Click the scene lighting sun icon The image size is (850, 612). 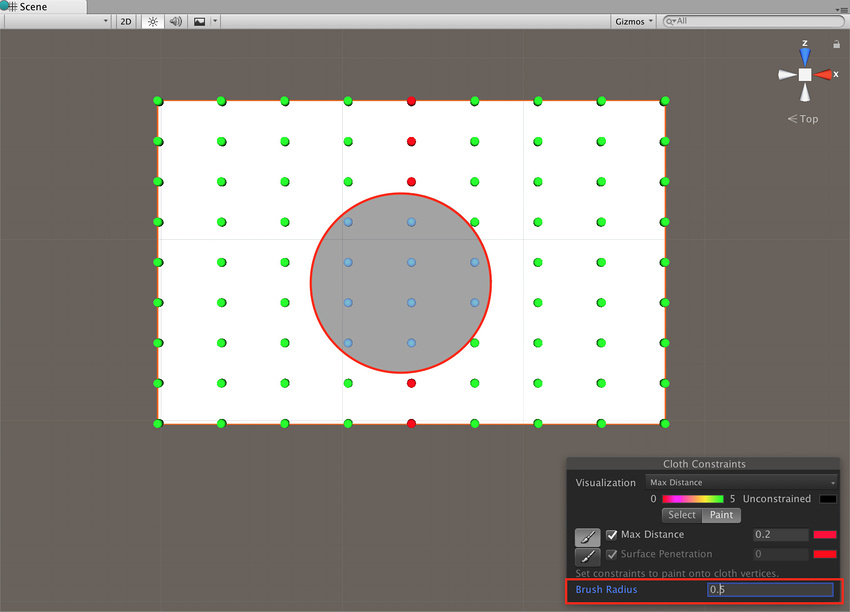pos(150,21)
